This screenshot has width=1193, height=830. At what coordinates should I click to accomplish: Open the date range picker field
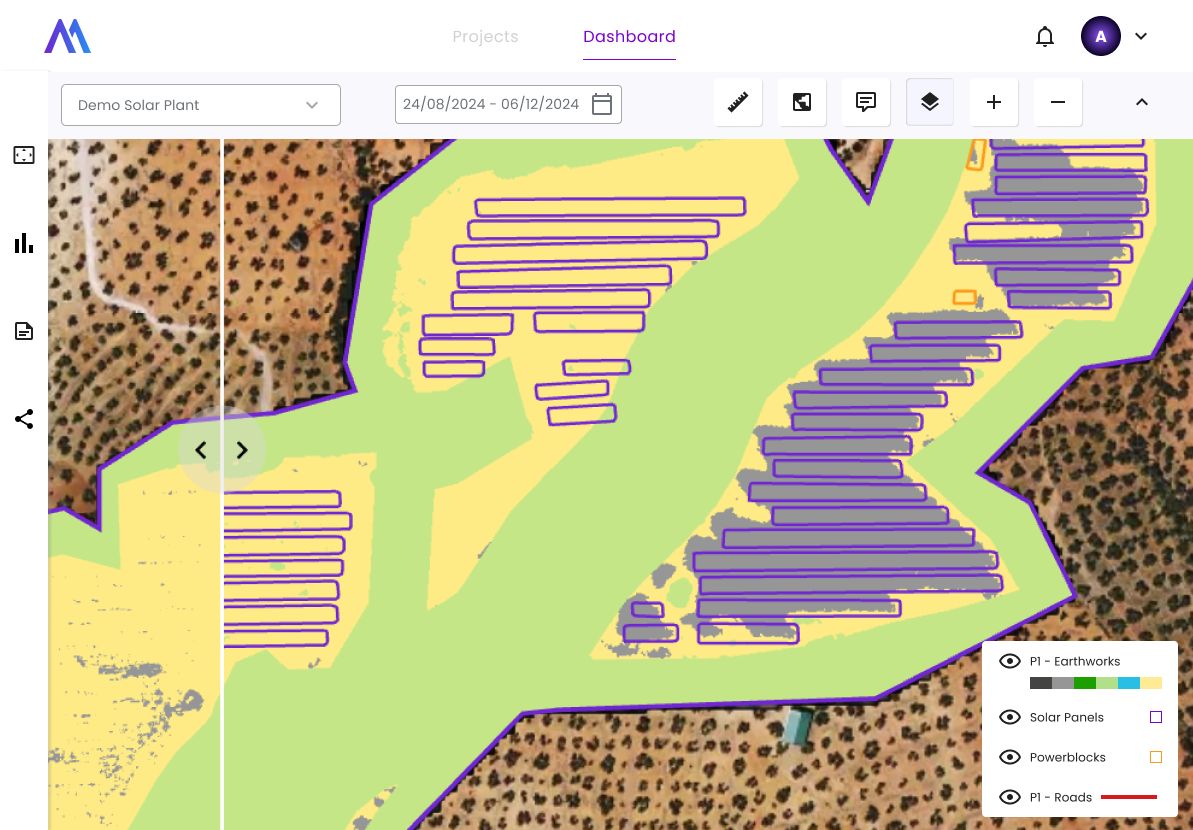[x=508, y=104]
